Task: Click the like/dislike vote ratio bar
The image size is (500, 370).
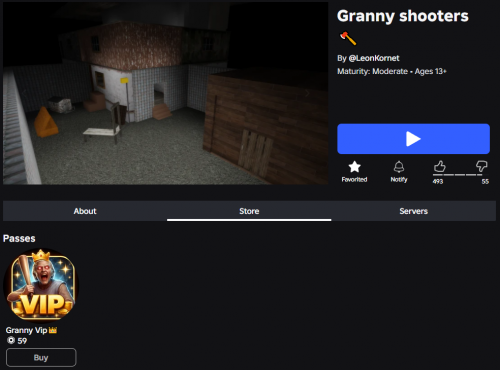Action: [457, 175]
